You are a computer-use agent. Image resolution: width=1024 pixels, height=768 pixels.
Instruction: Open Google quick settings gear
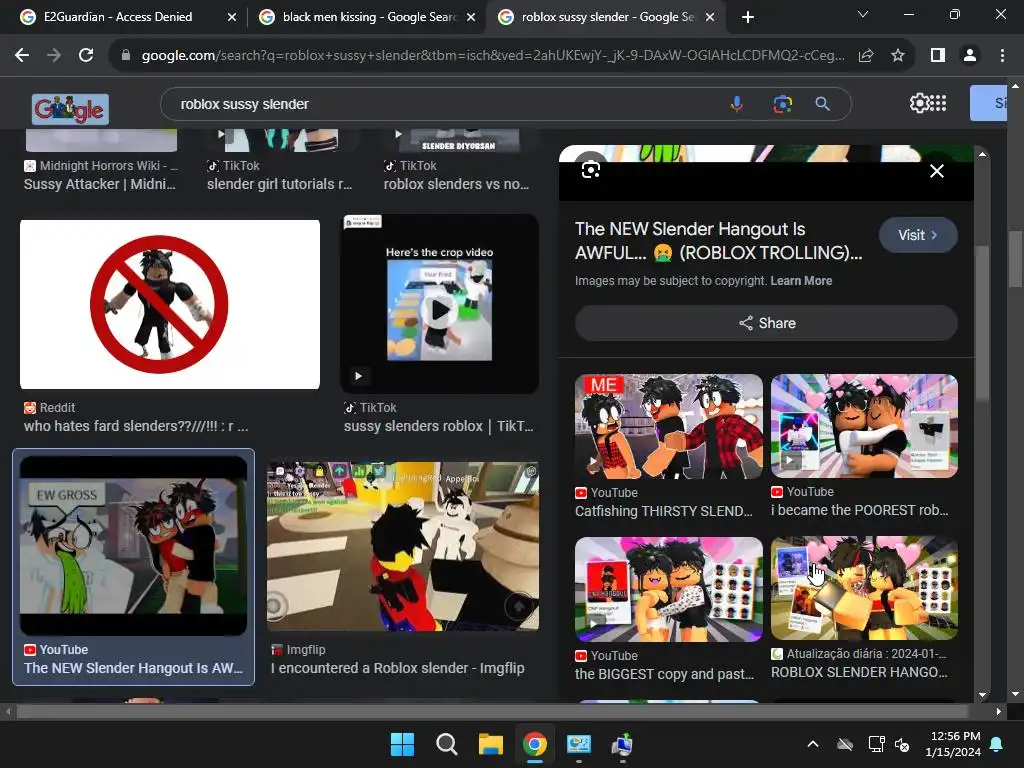[x=919, y=103]
